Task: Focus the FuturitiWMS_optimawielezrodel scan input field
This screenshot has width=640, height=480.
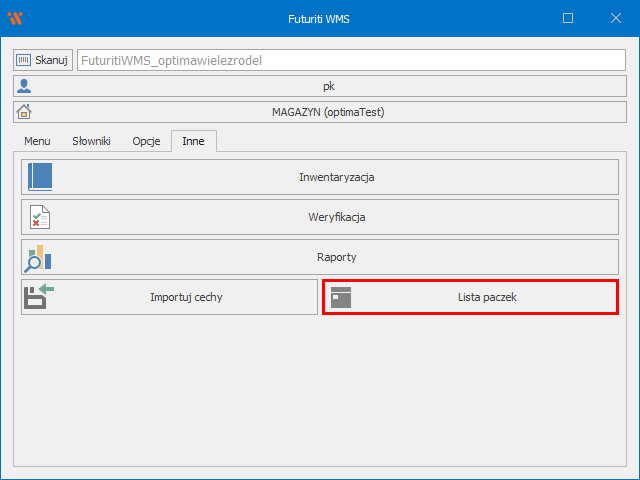Action: click(350, 60)
